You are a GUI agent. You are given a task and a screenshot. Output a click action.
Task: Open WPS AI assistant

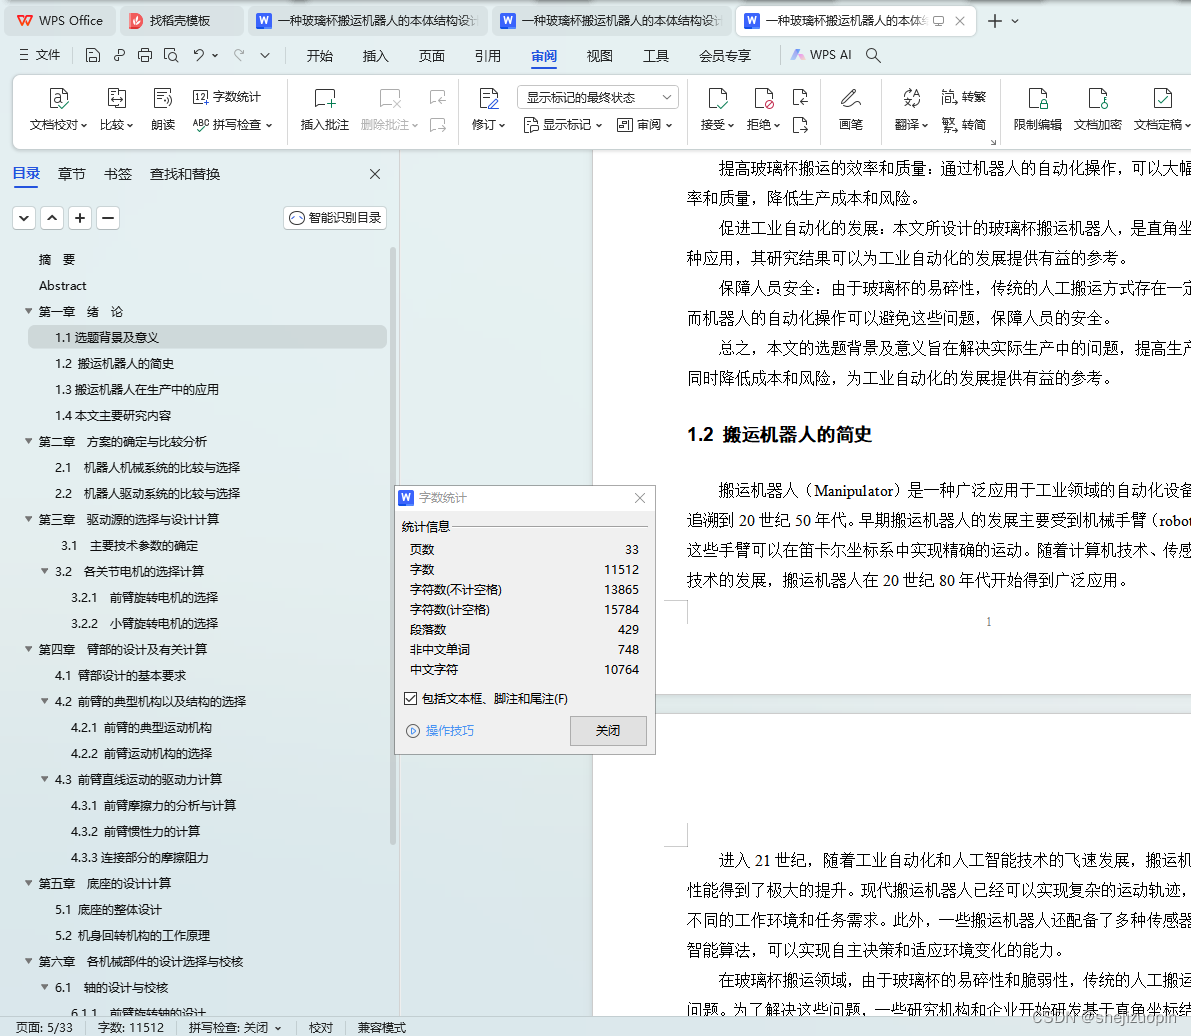pyautogui.click(x=821, y=55)
